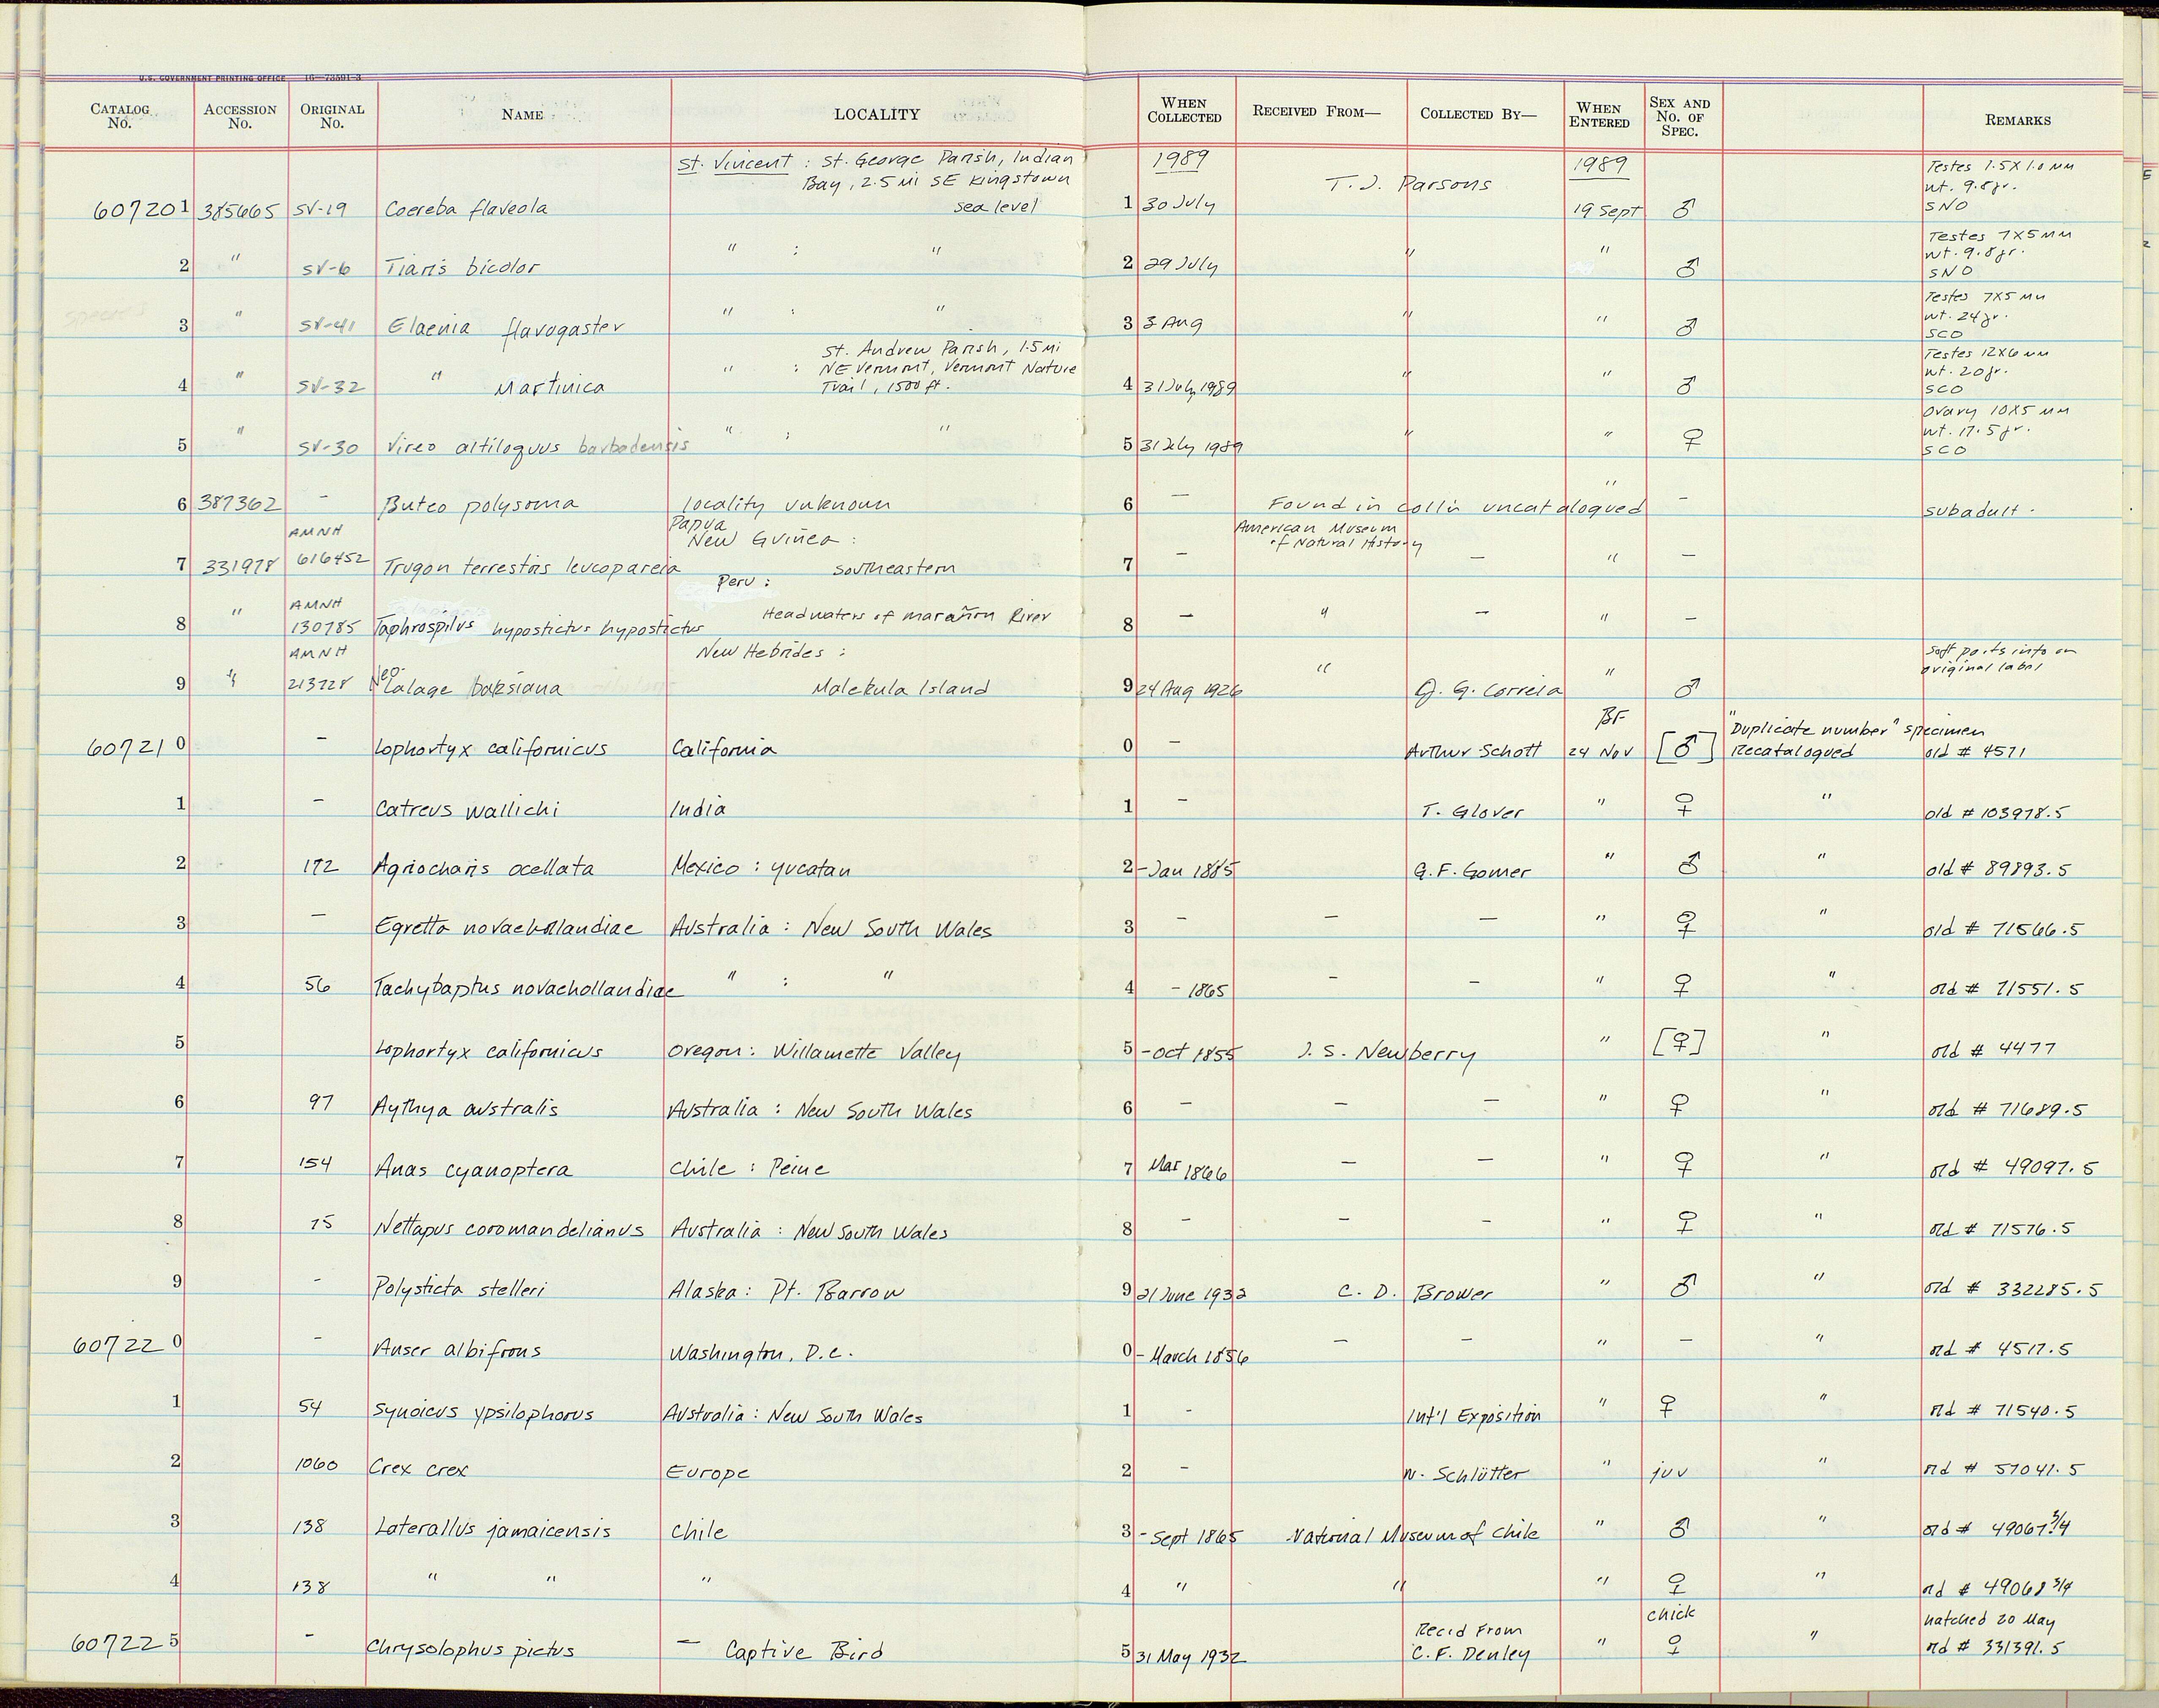Screen dimensions: 2159x1708
Task: Click the 'J. S. Newberry' entry
Action: pyautogui.click(x=1388, y=1055)
